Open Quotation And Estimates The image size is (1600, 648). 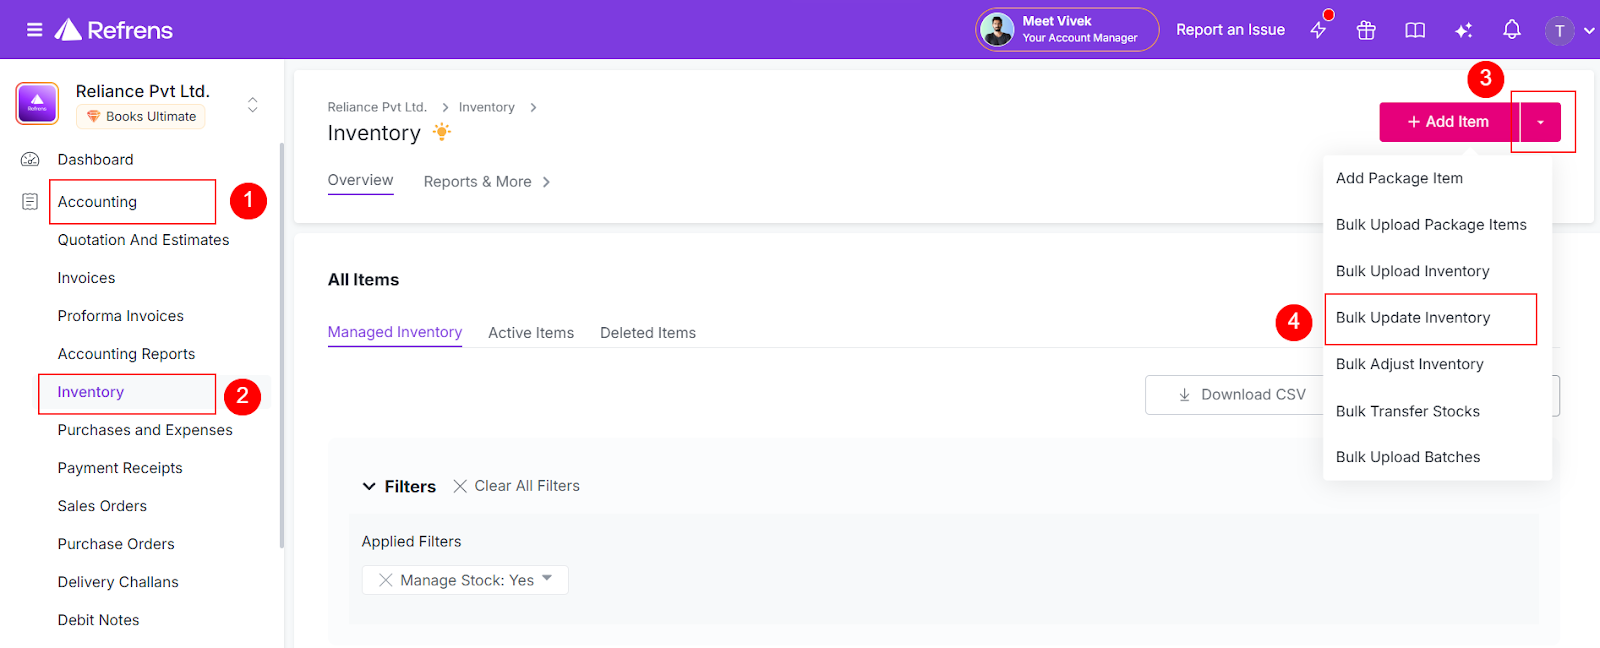tap(143, 240)
